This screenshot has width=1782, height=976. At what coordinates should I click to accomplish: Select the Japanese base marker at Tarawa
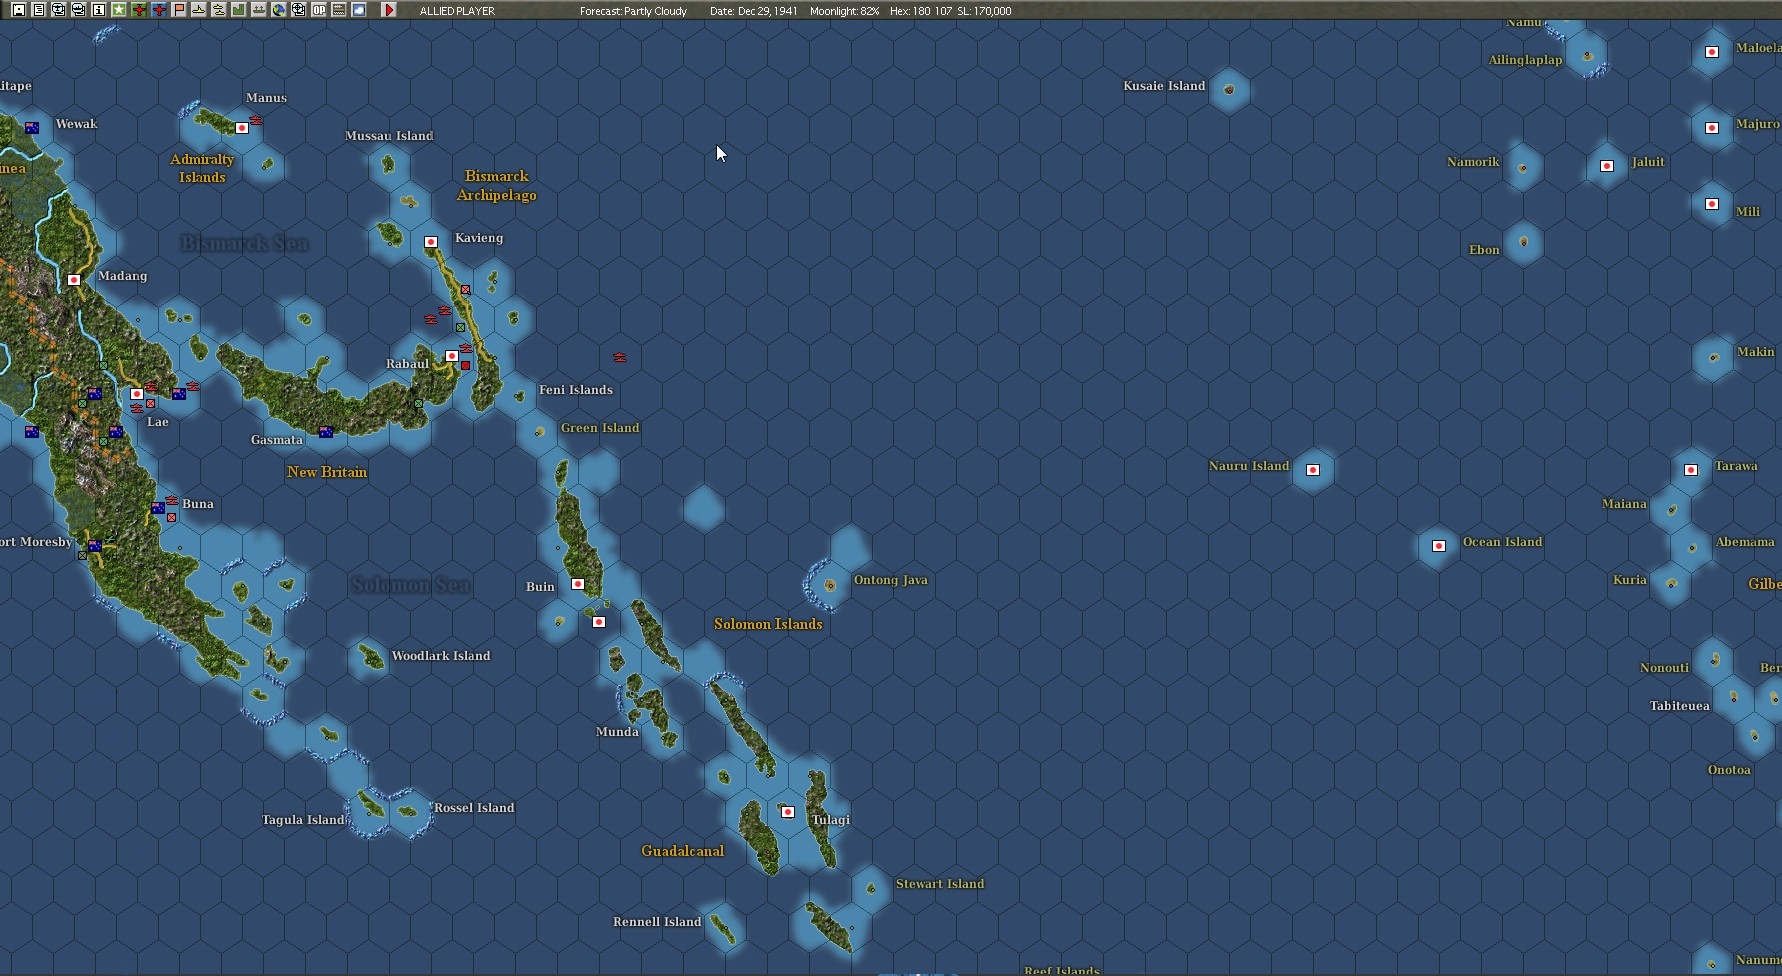[1691, 470]
